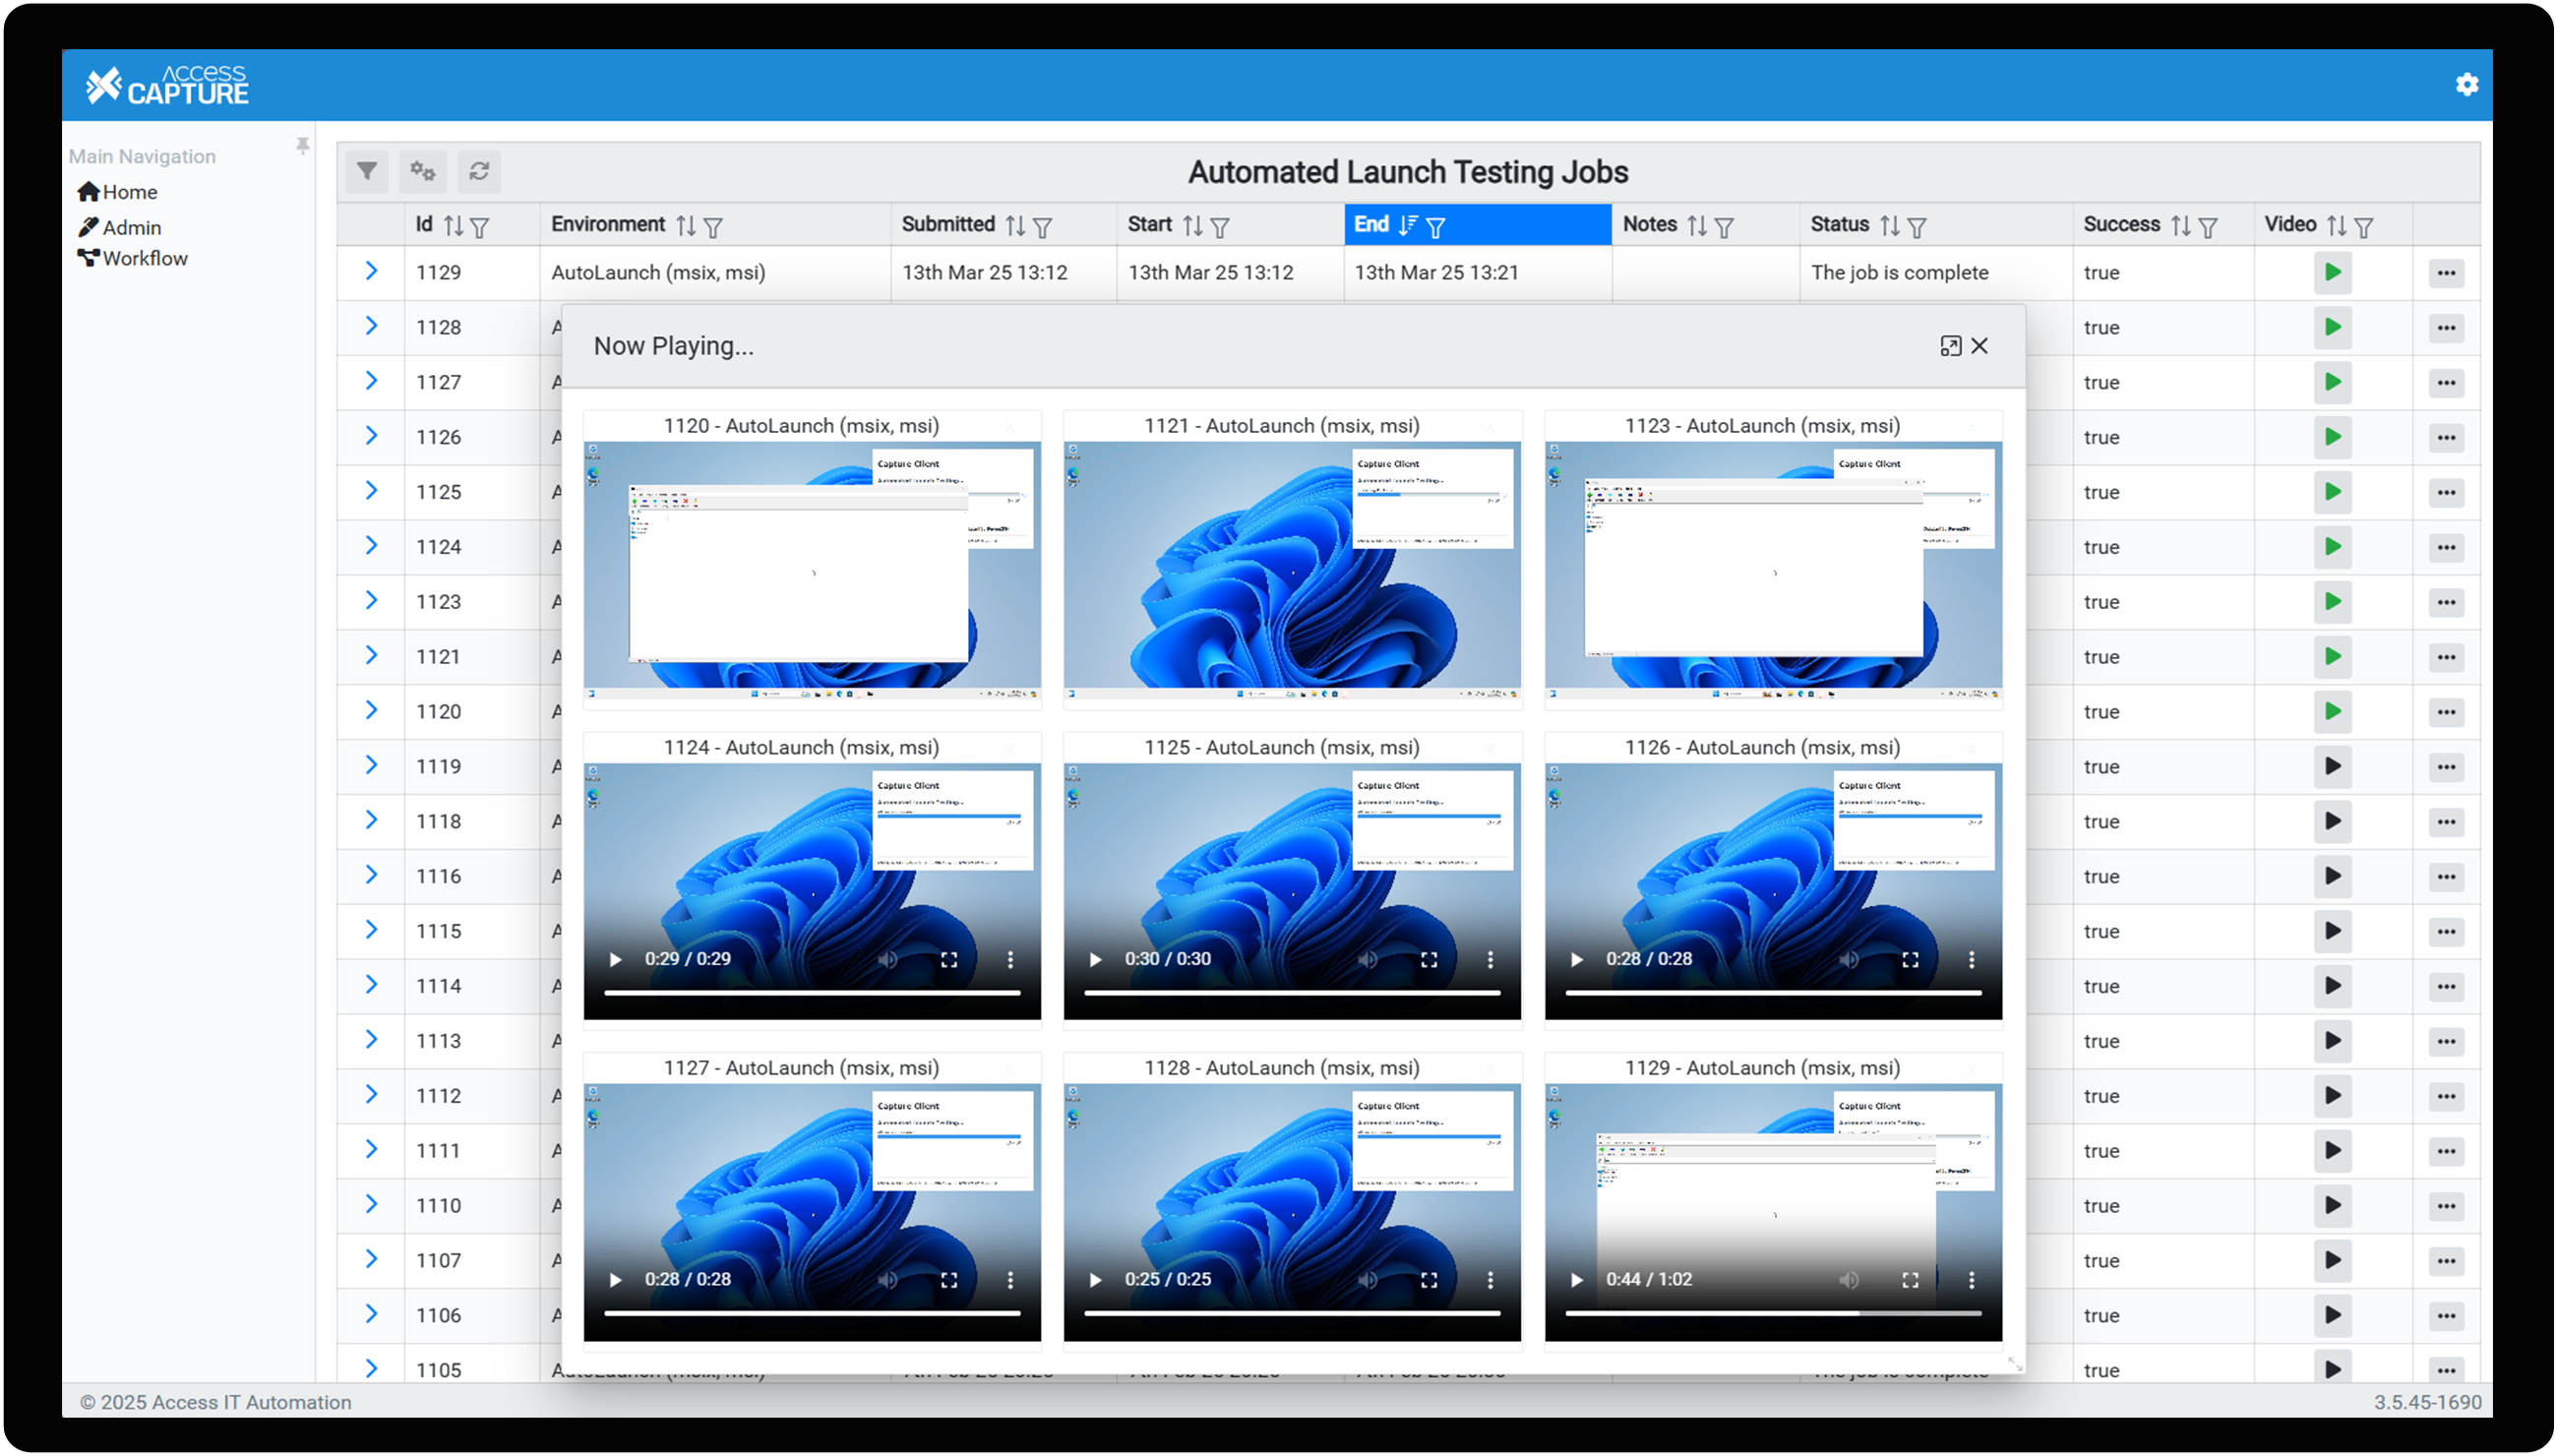Expand row details for job 1119
This screenshot has height=1456, width=2556.
371,765
